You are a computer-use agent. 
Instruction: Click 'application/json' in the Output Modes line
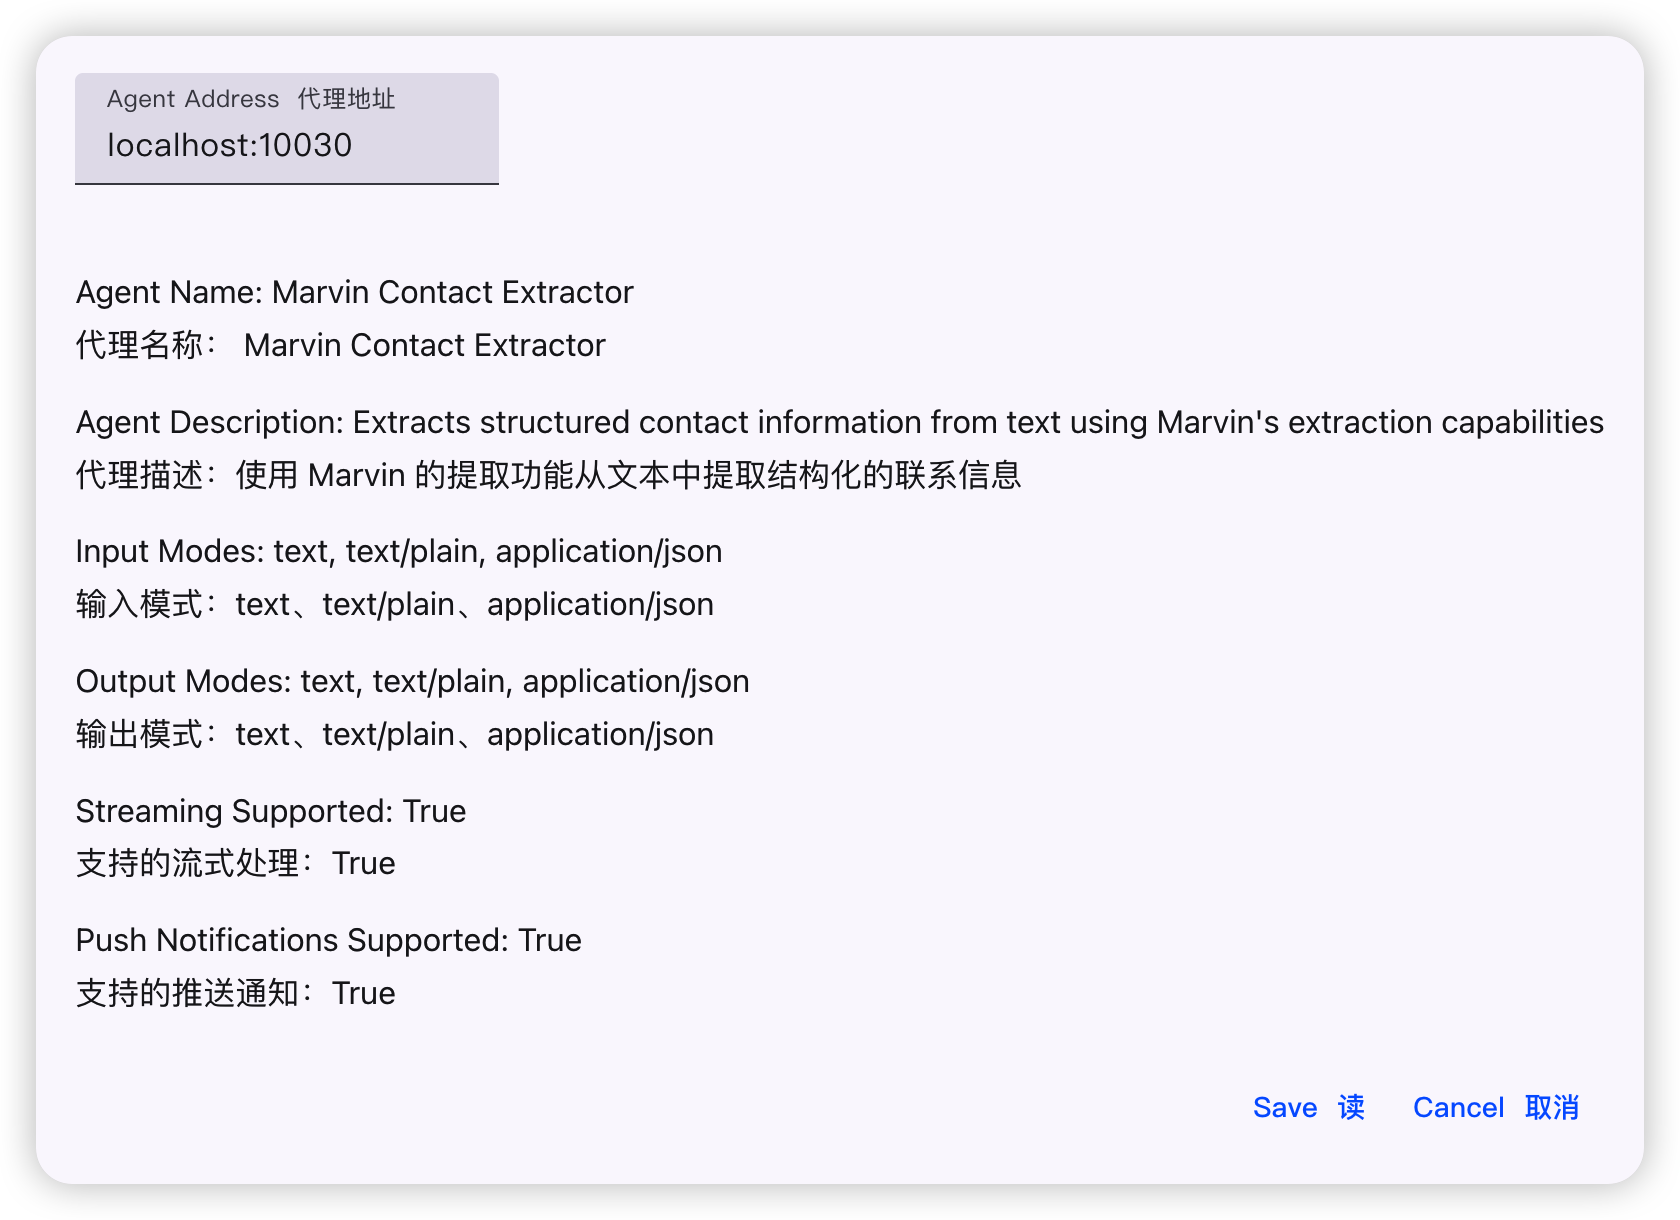[635, 681]
